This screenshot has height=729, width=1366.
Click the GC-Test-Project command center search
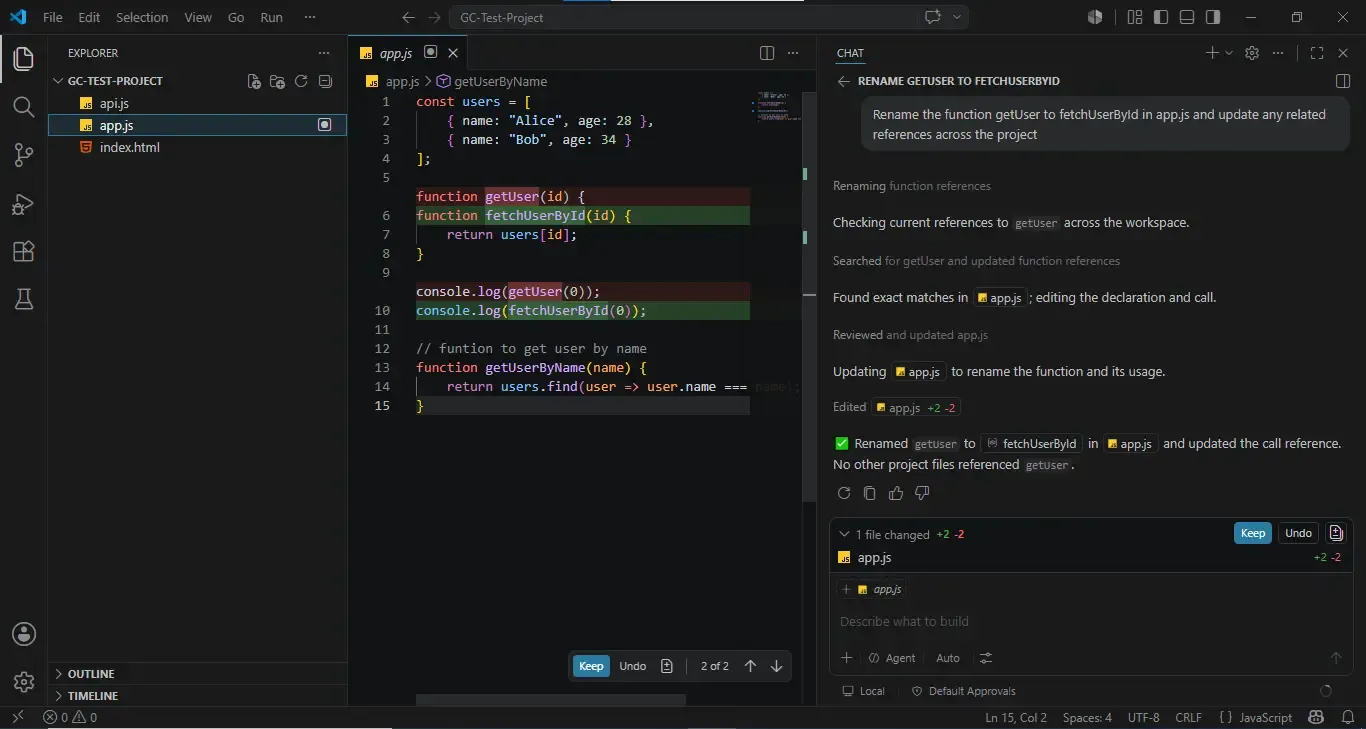pos(684,17)
